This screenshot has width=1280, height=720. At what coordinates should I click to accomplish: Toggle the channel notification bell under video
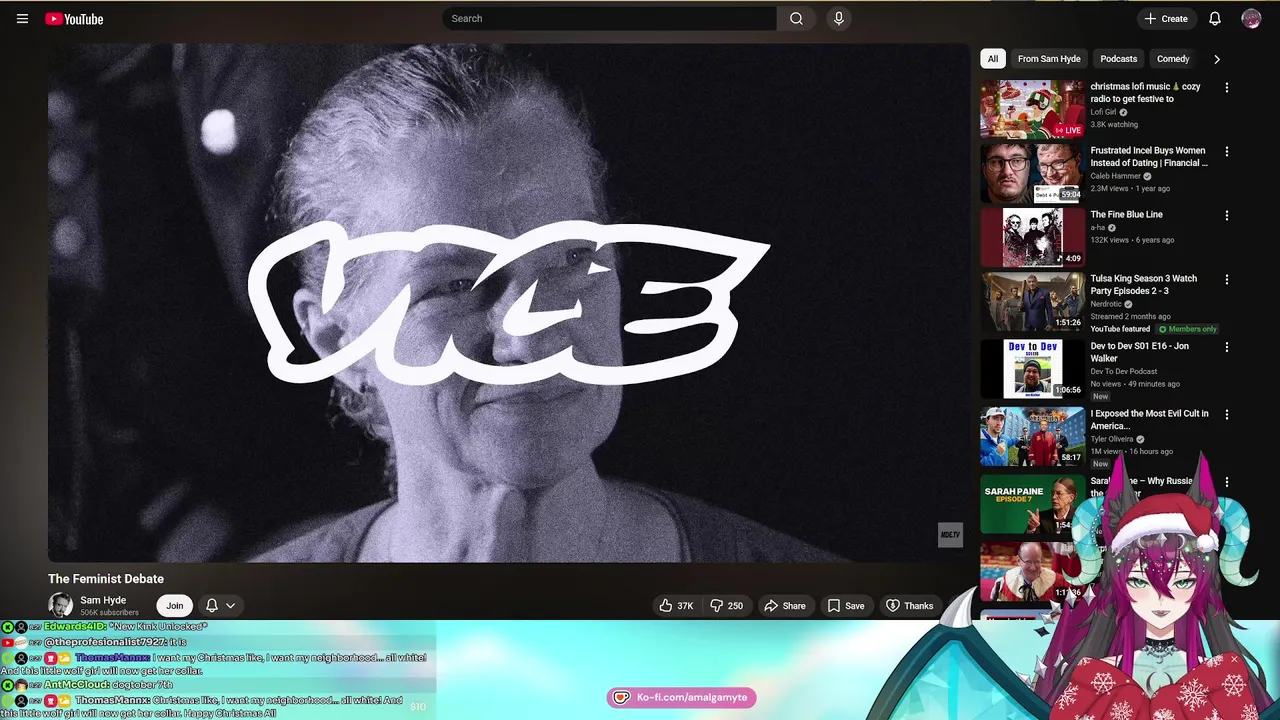[211, 605]
